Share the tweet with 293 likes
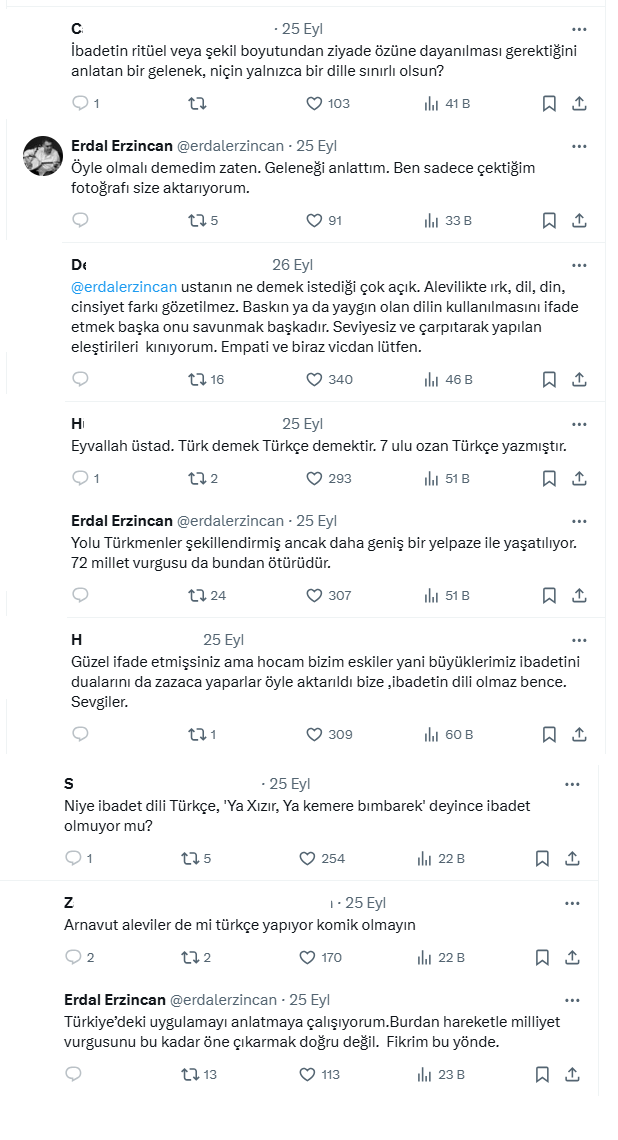Screen dimensions: 618x1140 click(x=579, y=478)
